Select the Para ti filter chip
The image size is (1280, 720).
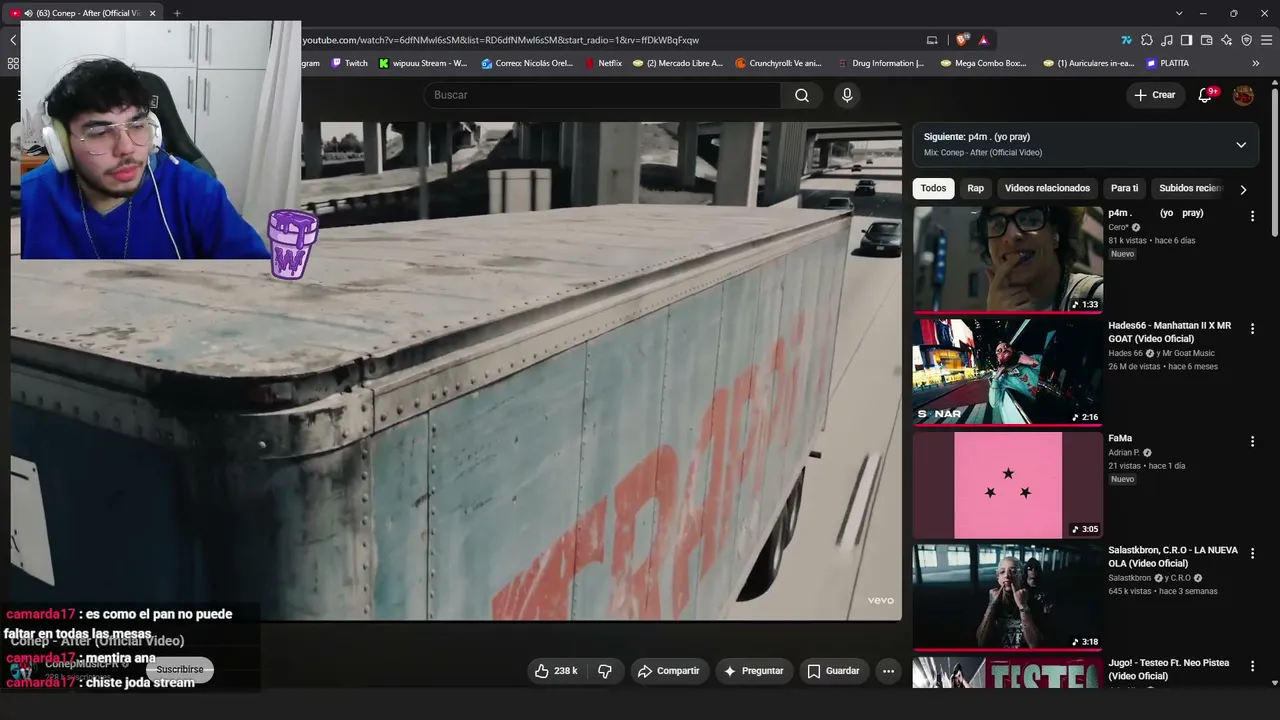click(1124, 188)
